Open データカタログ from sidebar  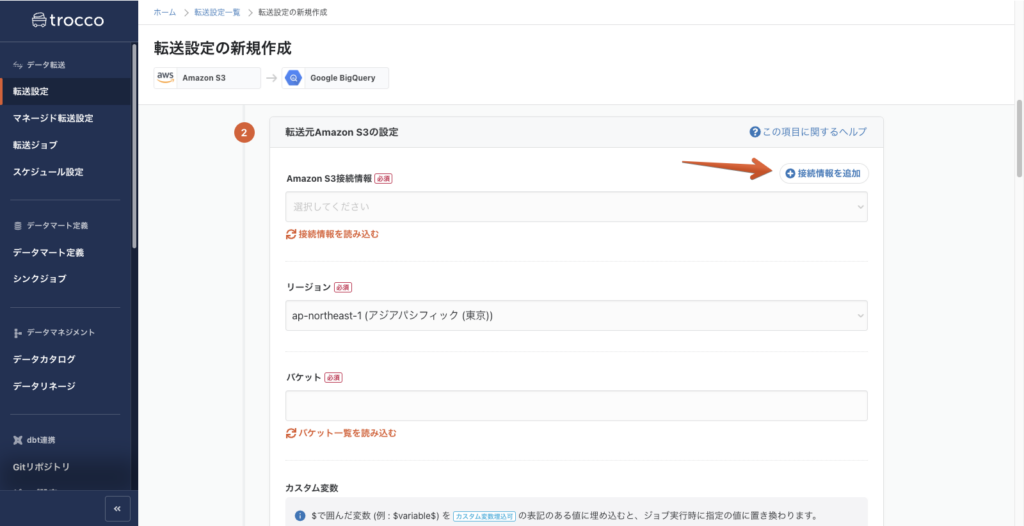tap(44, 359)
